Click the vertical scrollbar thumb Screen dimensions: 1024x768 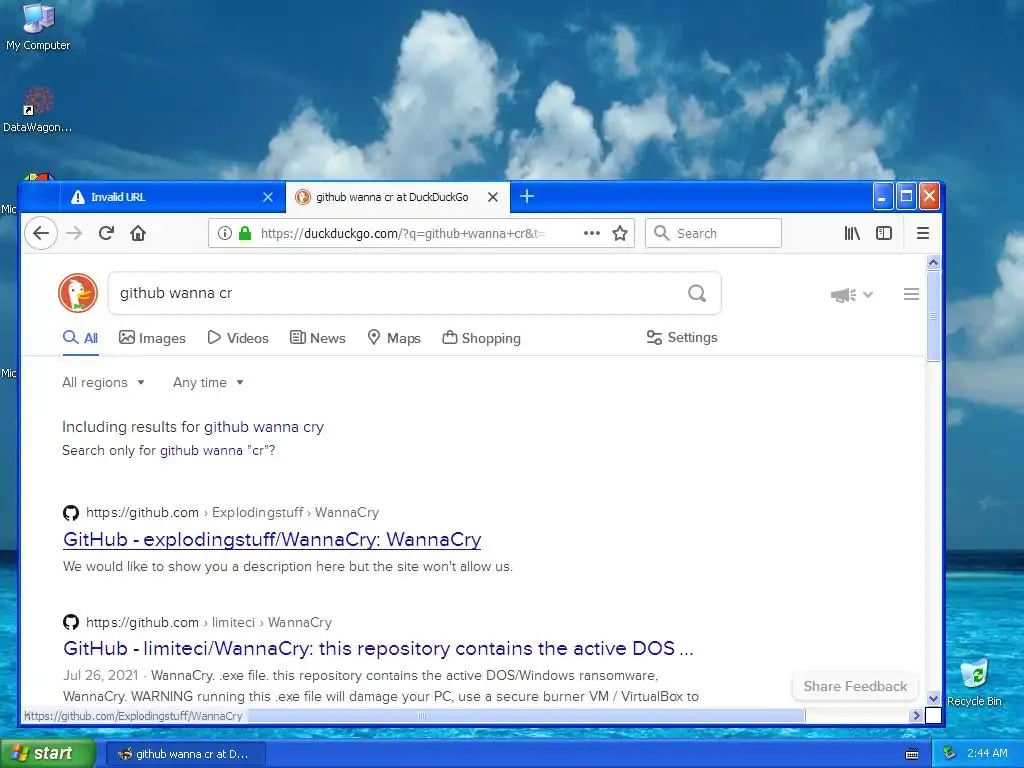point(933,316)
